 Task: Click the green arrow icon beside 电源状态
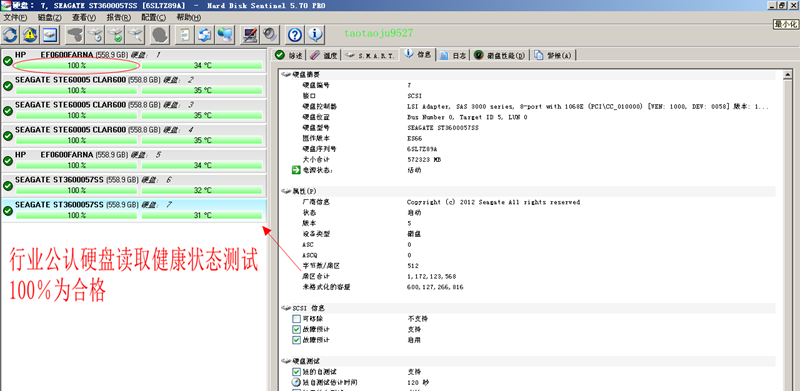point(296,170)
